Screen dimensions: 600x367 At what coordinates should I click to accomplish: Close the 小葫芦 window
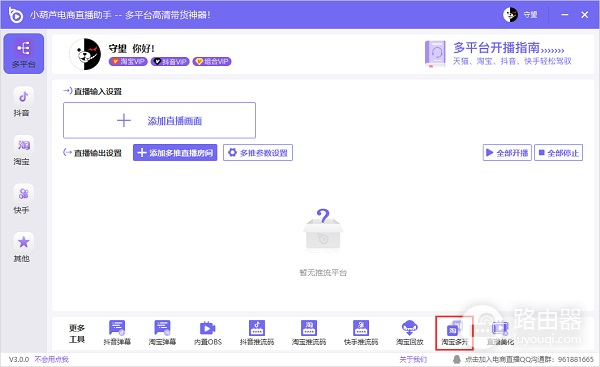pos(584,15)
